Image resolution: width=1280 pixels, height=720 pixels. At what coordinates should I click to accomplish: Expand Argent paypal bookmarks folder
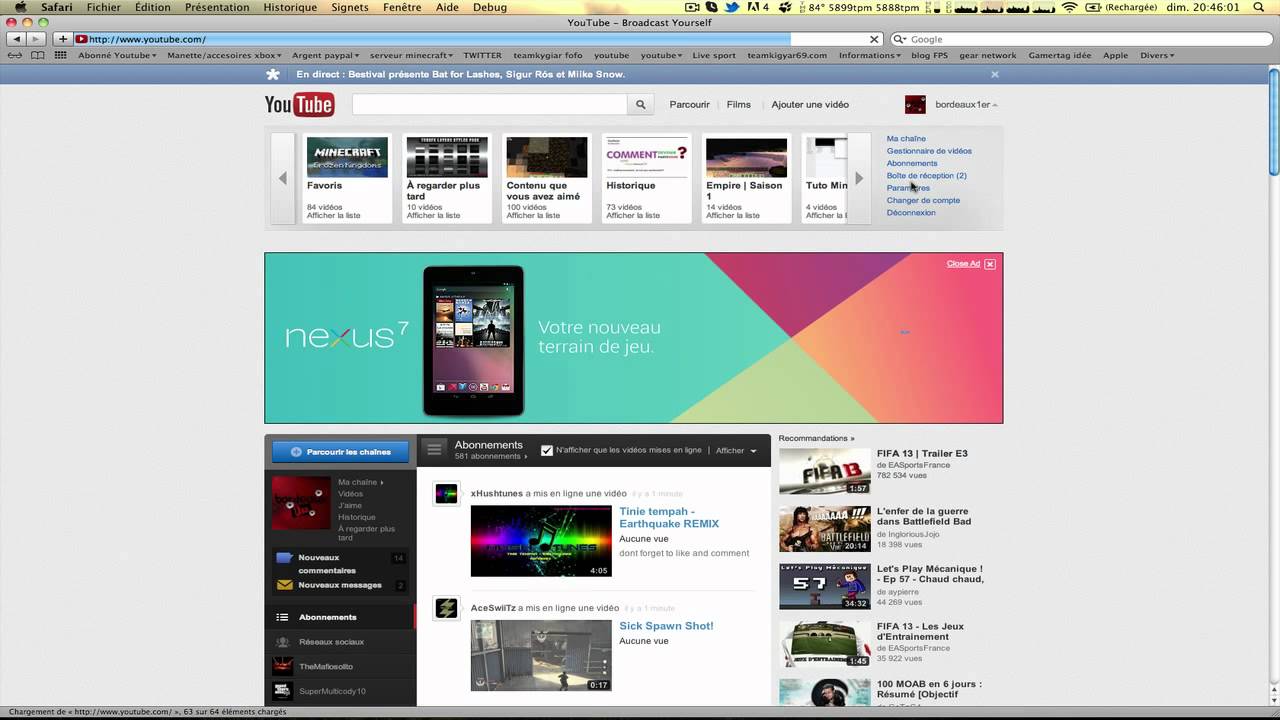(x=326, y=55)
